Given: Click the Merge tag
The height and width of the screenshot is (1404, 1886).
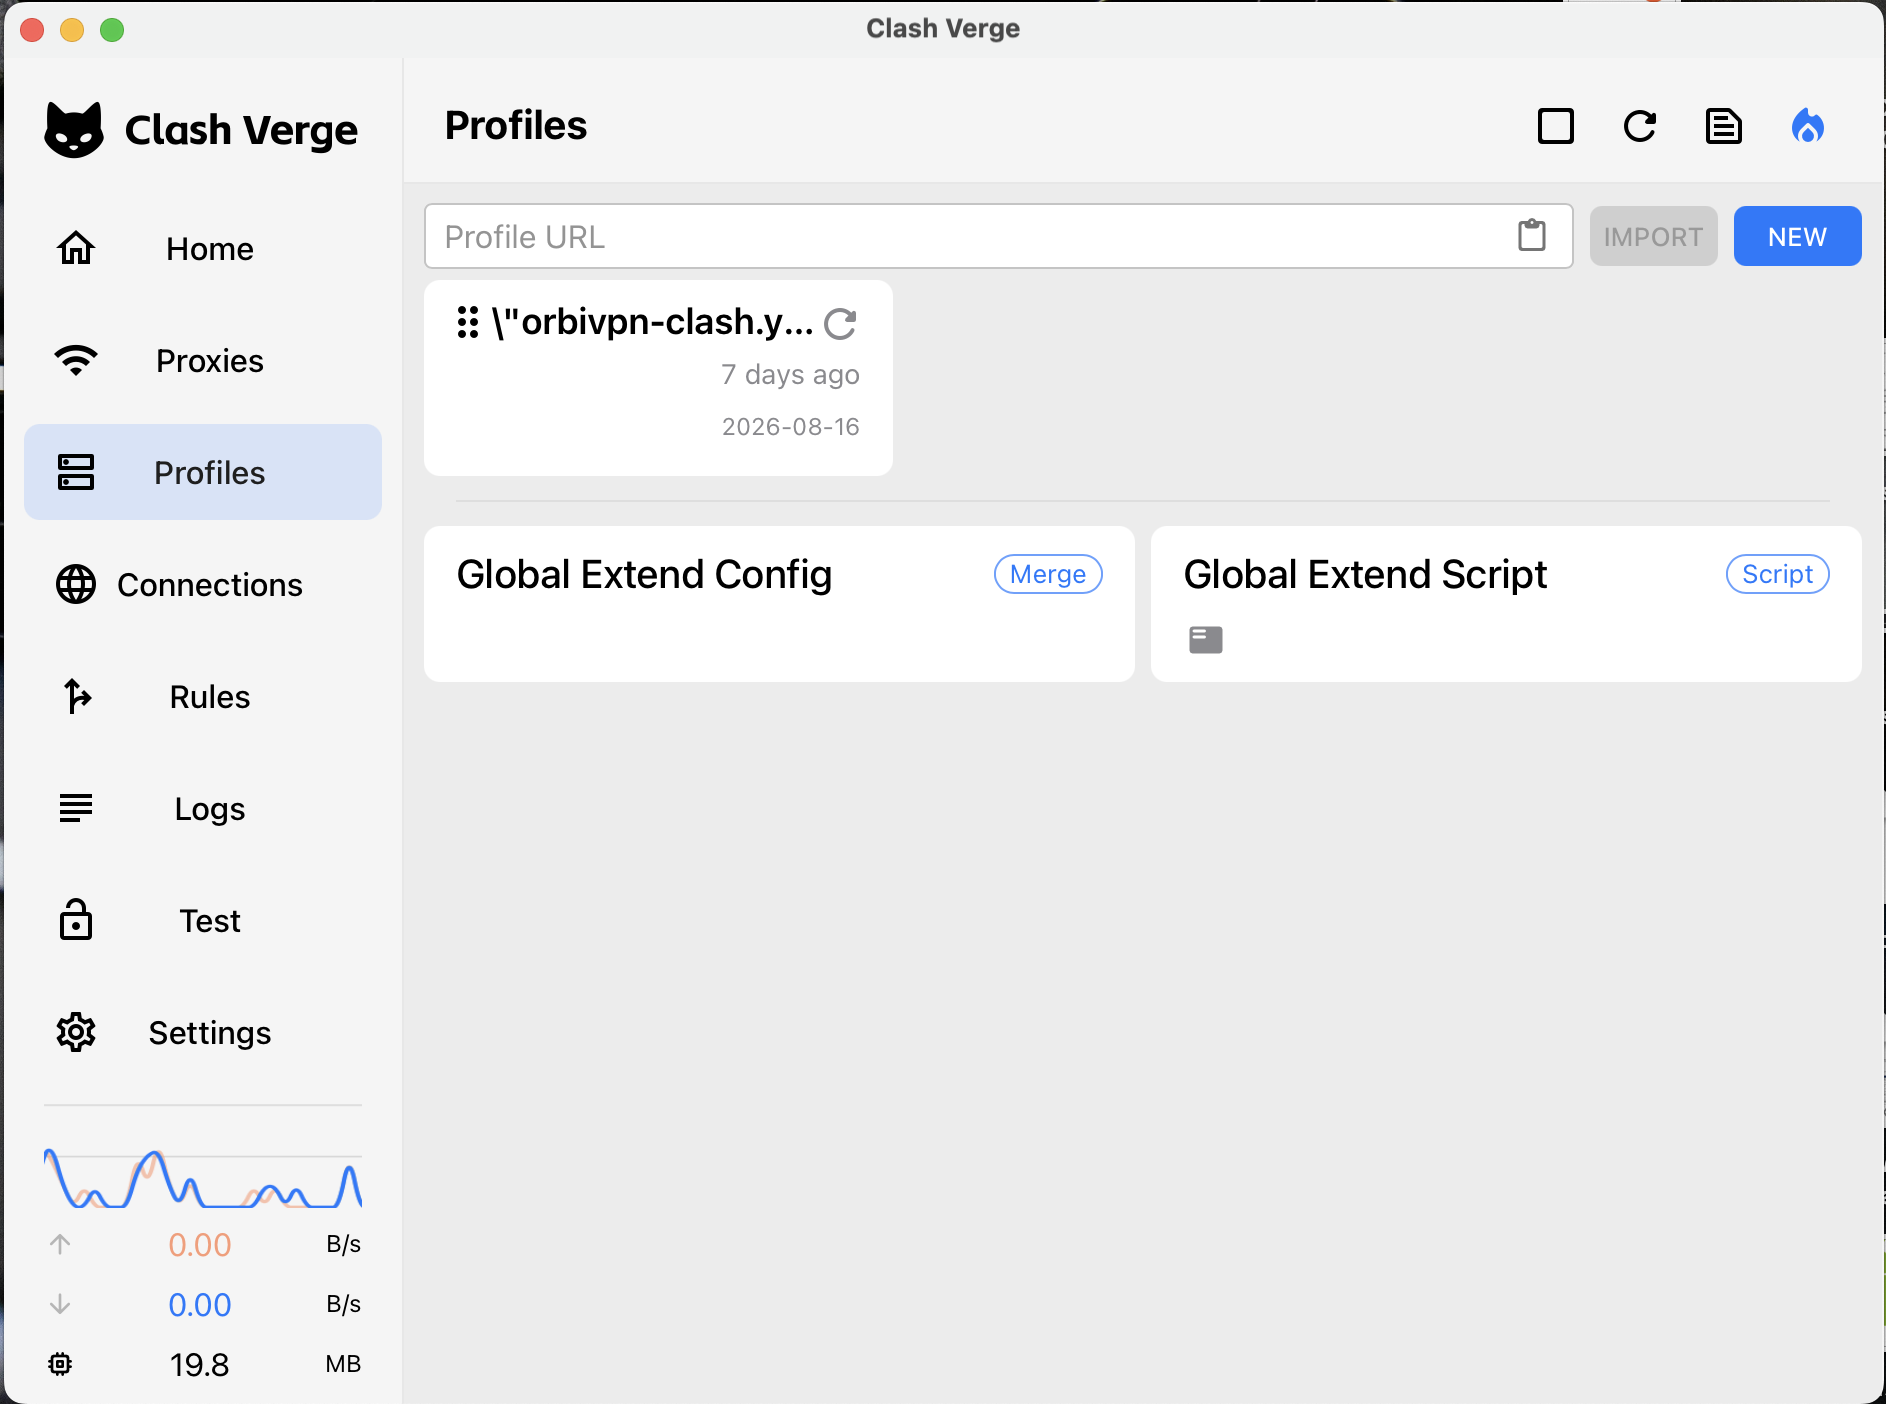Looking at the screenshot, I should pyautogui.click(x=1048, y=574).
